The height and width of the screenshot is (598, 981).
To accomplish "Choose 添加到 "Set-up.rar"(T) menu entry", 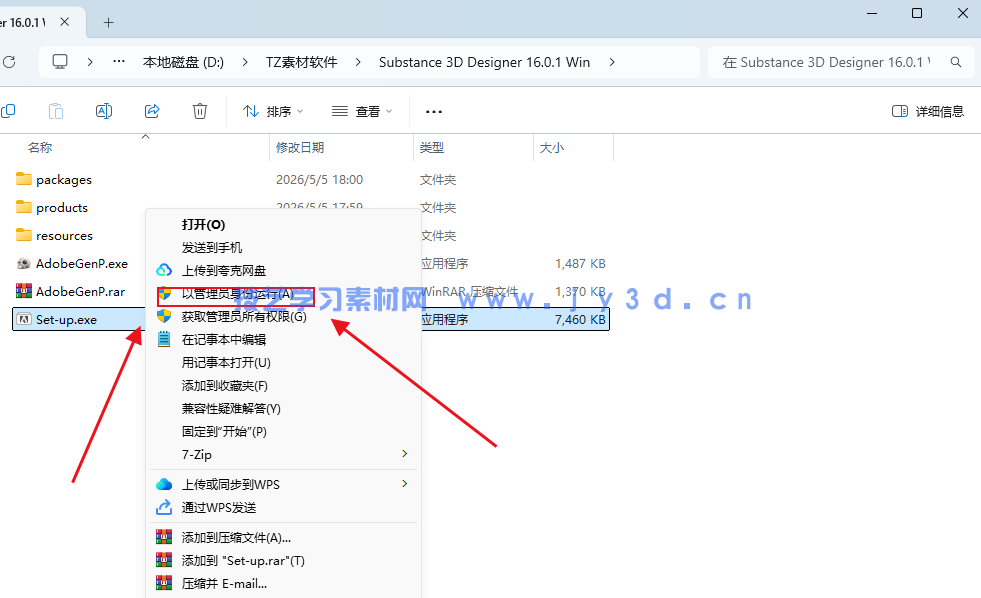I will pos(283,560).
